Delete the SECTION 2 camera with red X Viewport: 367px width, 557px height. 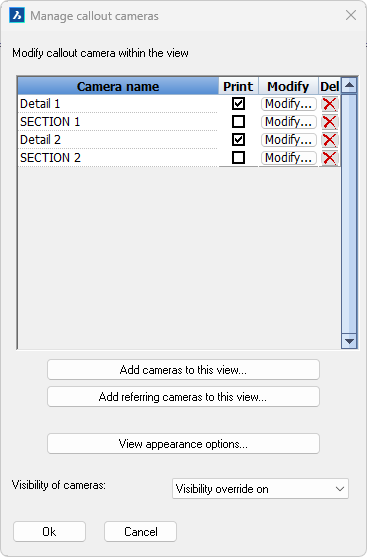click(x=329, y=158)
